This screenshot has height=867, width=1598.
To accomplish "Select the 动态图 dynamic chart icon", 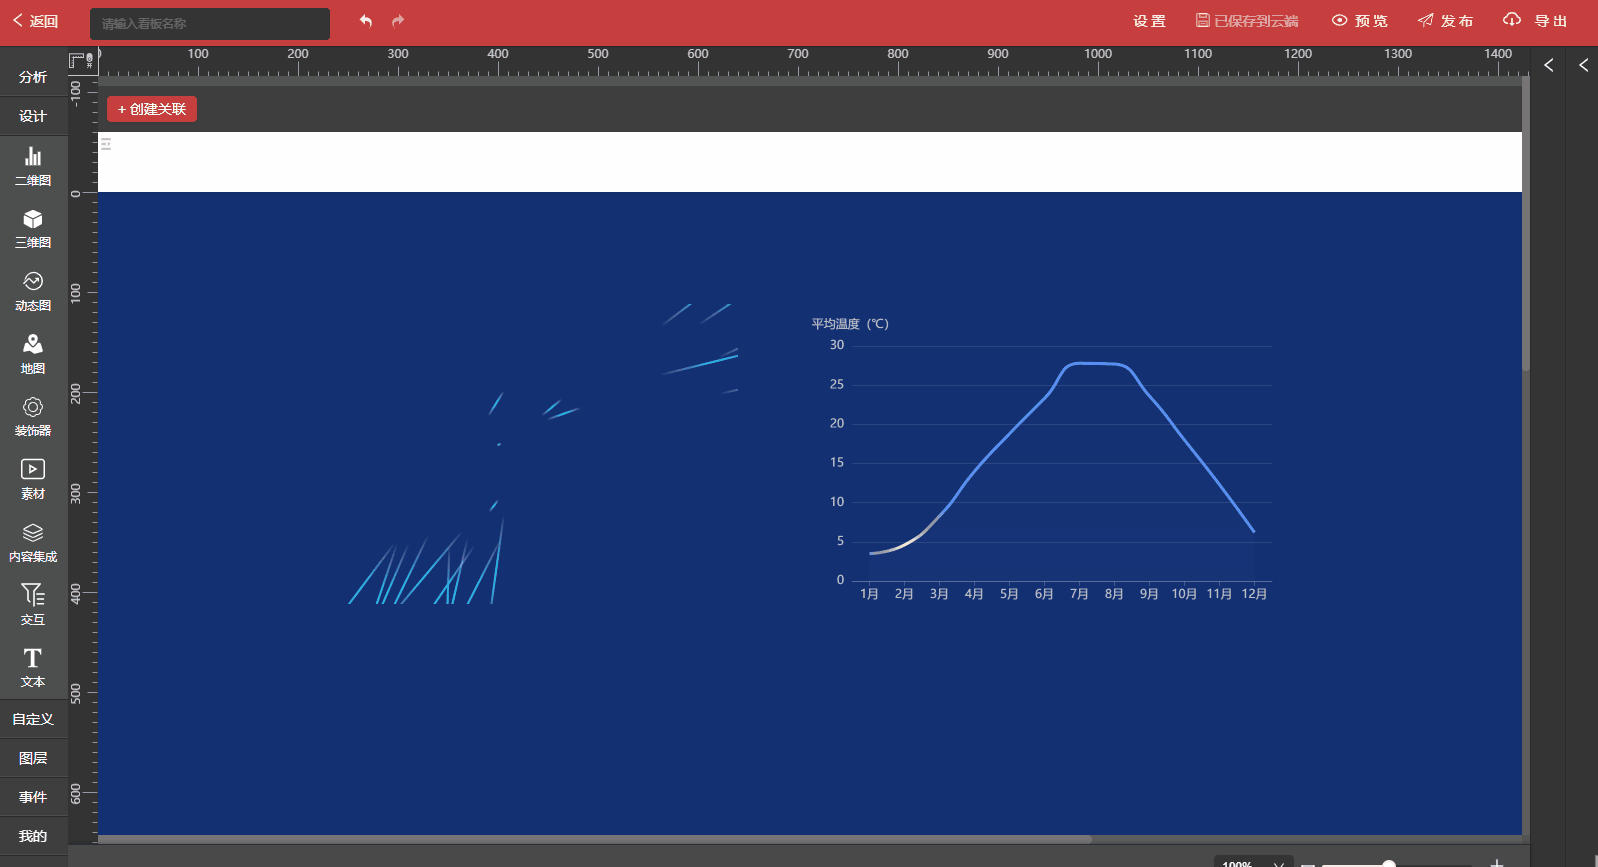I will tap(33, 291).
